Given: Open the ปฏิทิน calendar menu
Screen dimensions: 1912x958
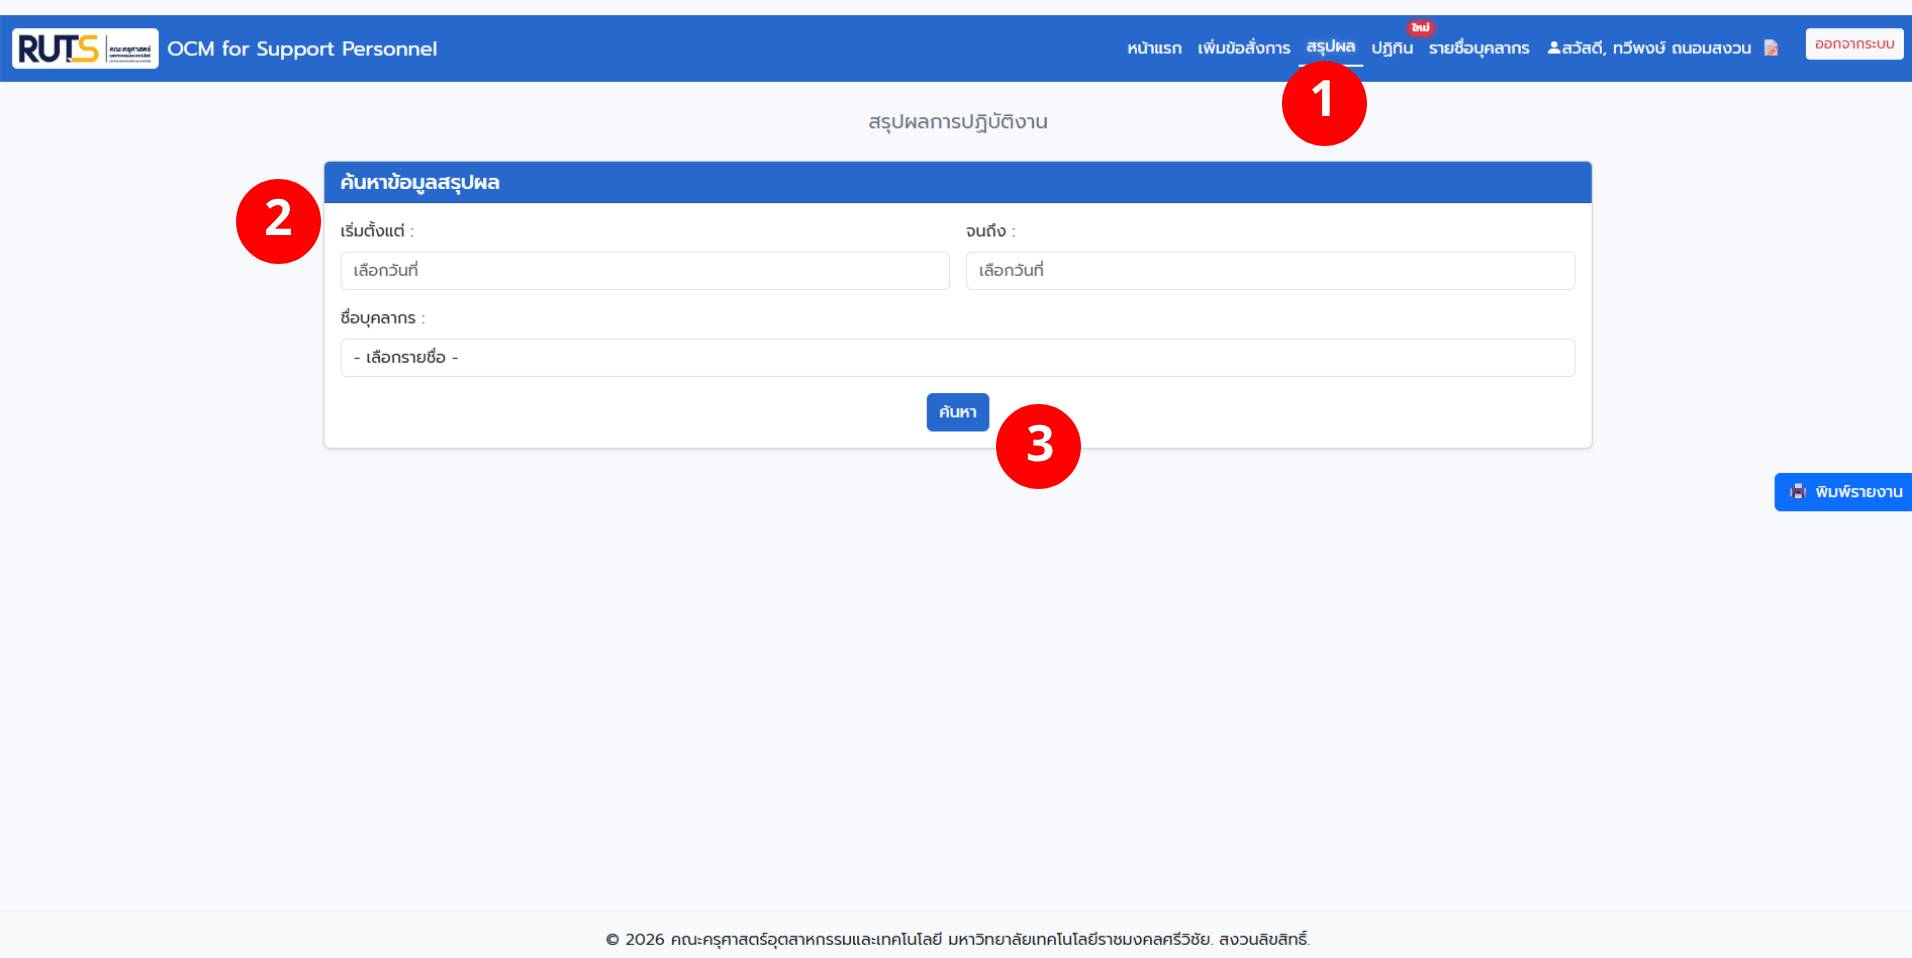Looking at the screenshot, I should click(1392, 48).
